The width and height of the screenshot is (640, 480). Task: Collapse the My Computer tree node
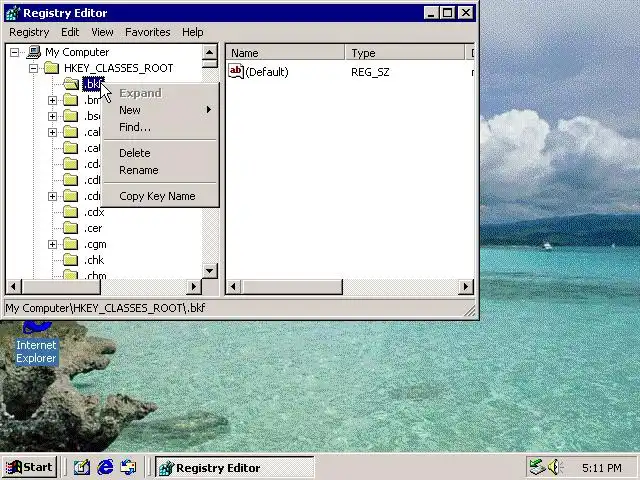click(x=14, y=52)
